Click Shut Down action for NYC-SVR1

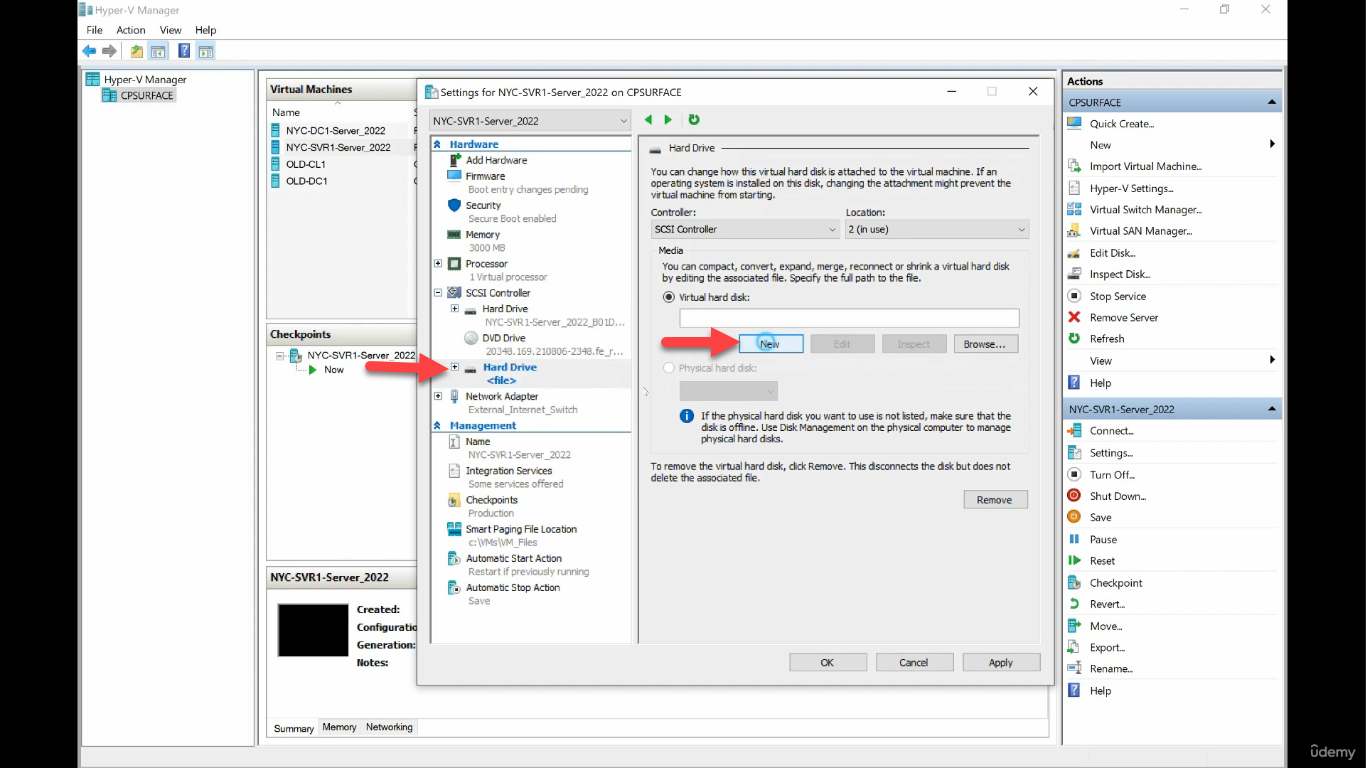pos(1117,496)
